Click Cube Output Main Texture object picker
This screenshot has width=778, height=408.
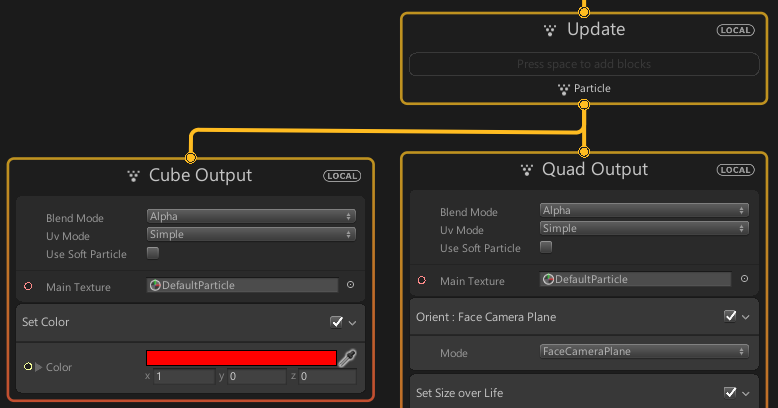coord(350,285)
